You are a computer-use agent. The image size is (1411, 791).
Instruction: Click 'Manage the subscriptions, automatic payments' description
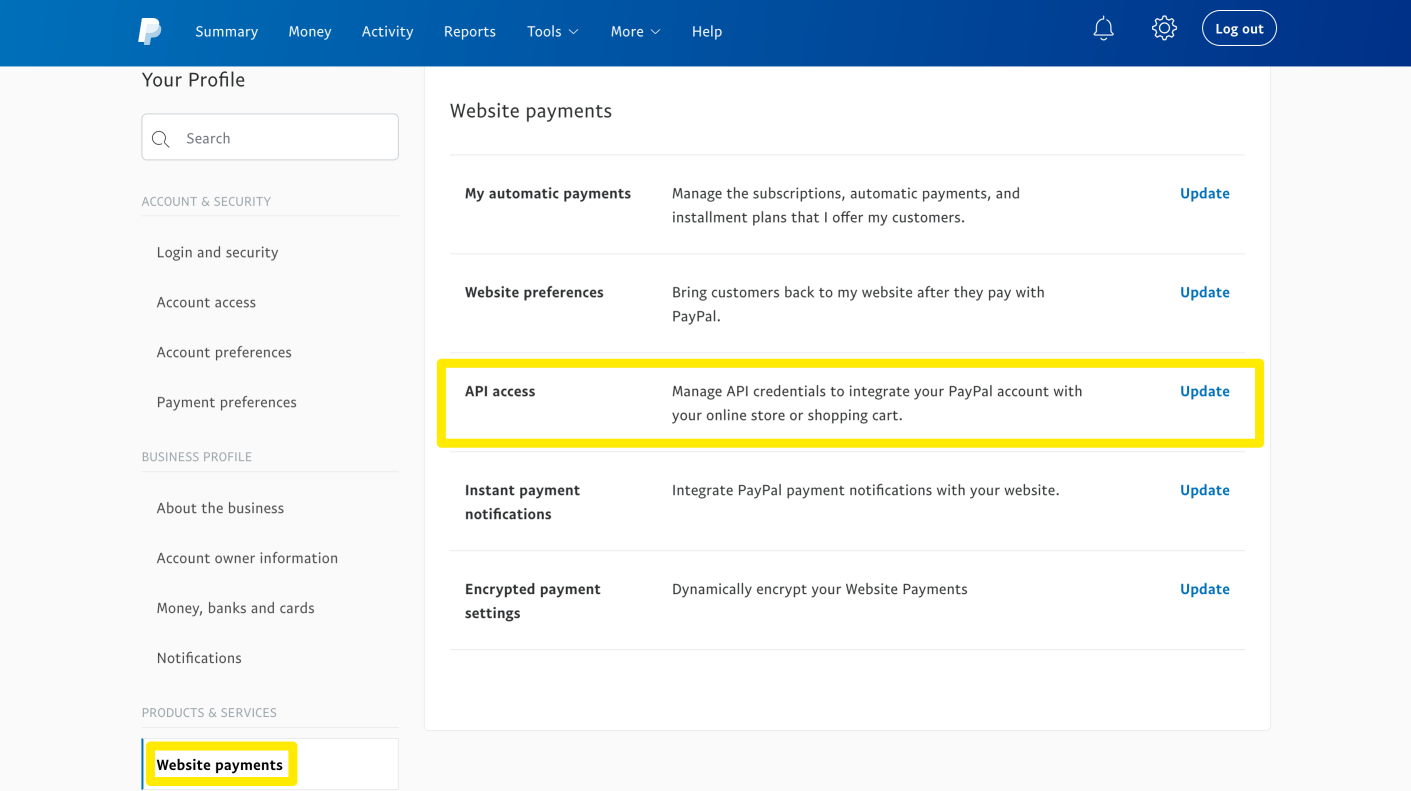tap(846, 205)
